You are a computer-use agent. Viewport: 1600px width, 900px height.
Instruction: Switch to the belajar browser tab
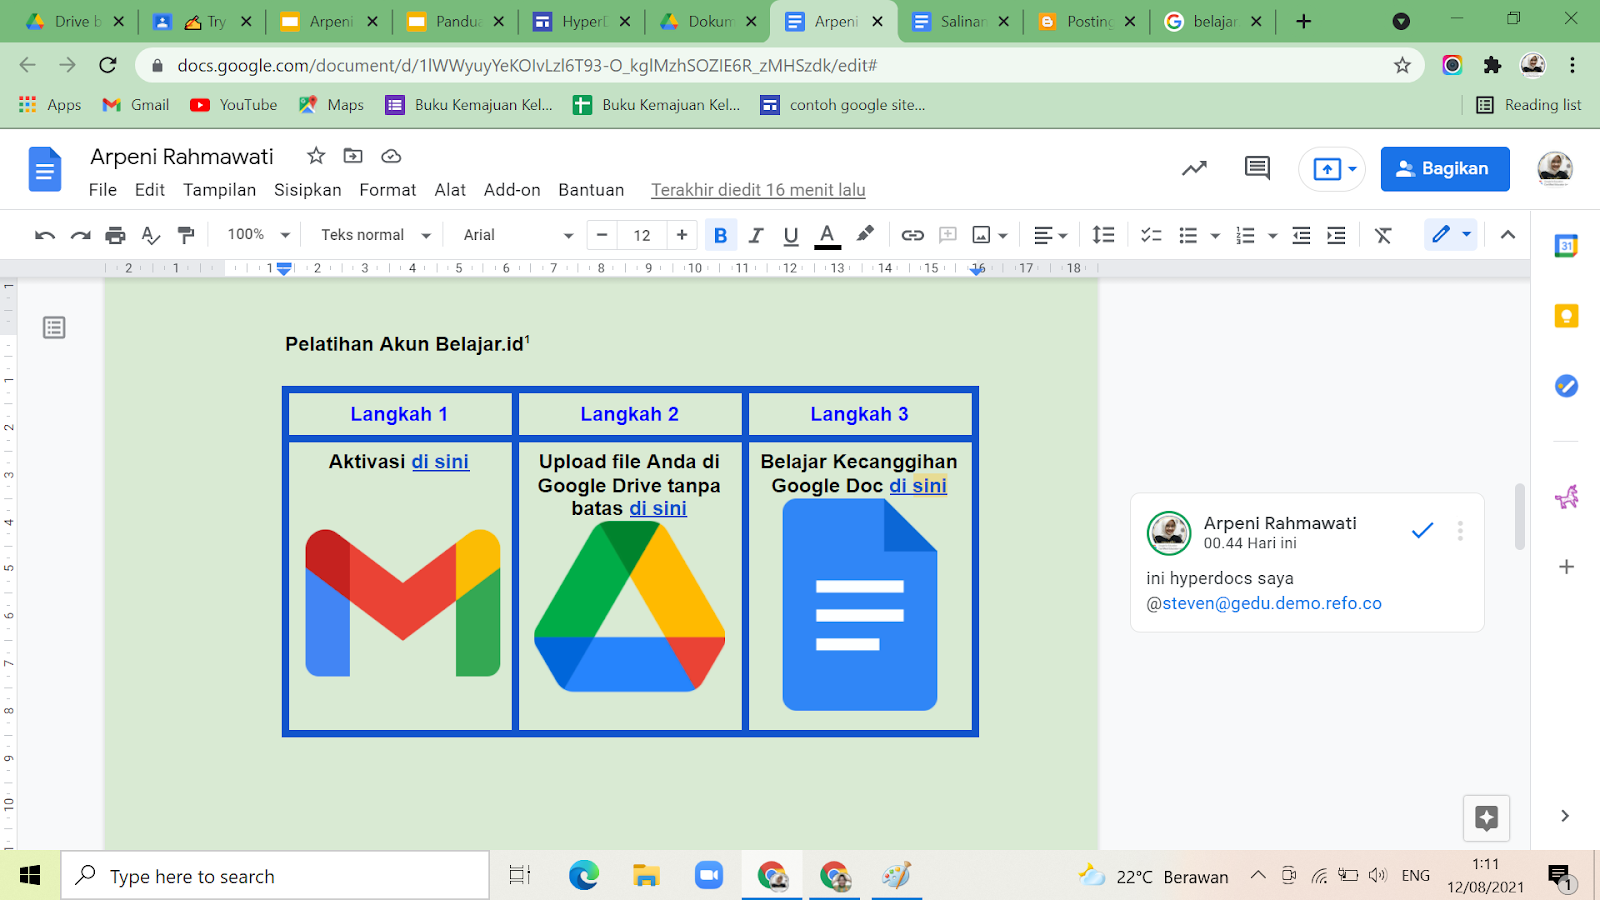coord(1213,21)
